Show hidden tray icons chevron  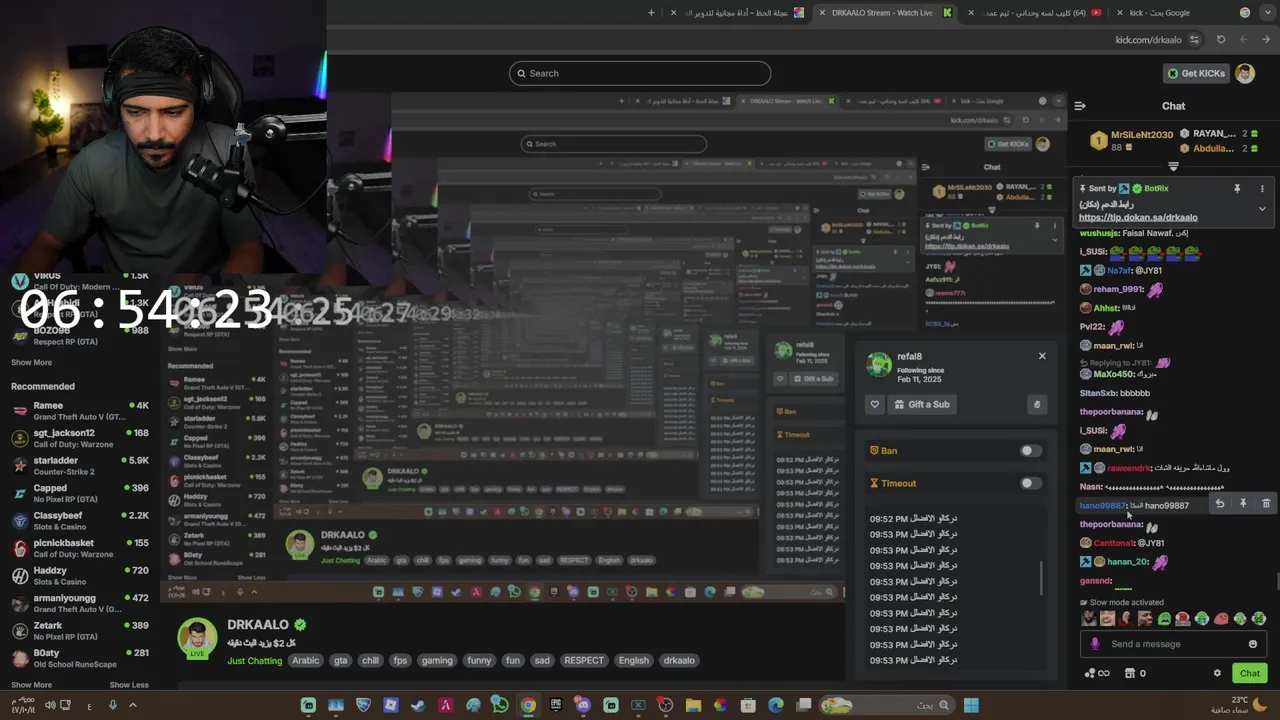[x=132, y=705]
